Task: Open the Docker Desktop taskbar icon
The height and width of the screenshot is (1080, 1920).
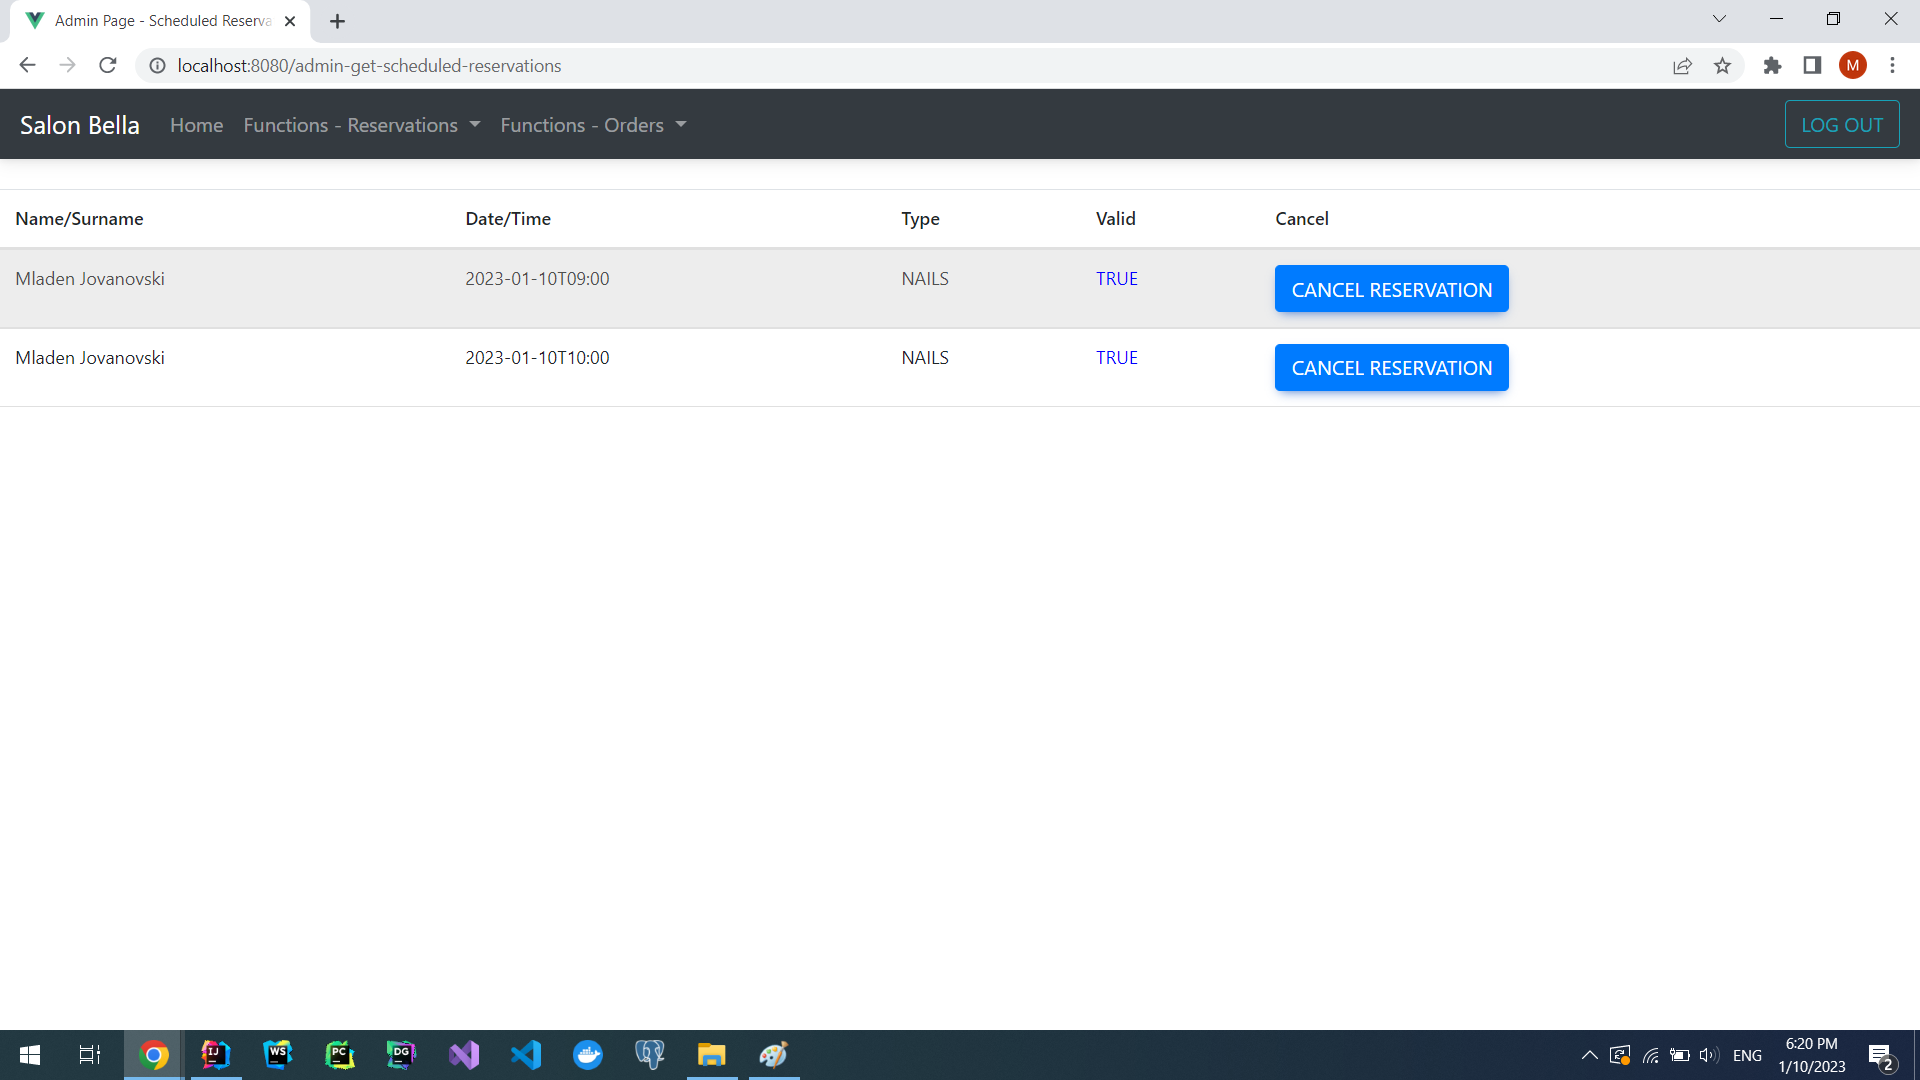Action: tap(588, 1055)
